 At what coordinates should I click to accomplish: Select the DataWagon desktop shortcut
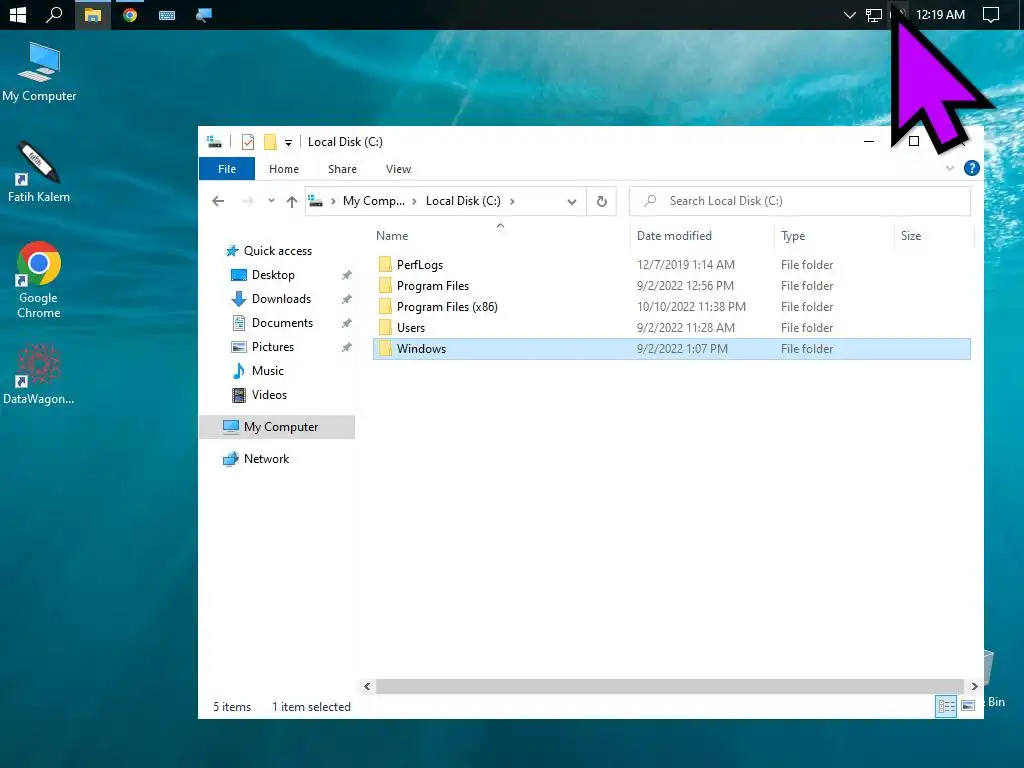39,374
